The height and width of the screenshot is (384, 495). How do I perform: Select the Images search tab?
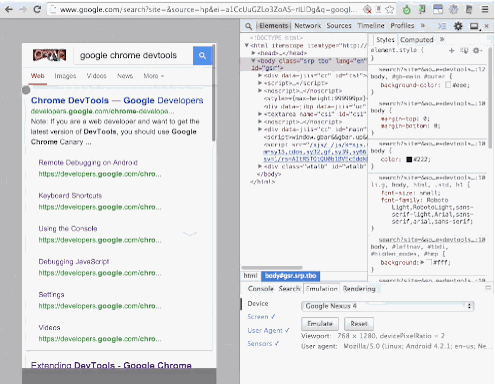(x=65, y=76)
